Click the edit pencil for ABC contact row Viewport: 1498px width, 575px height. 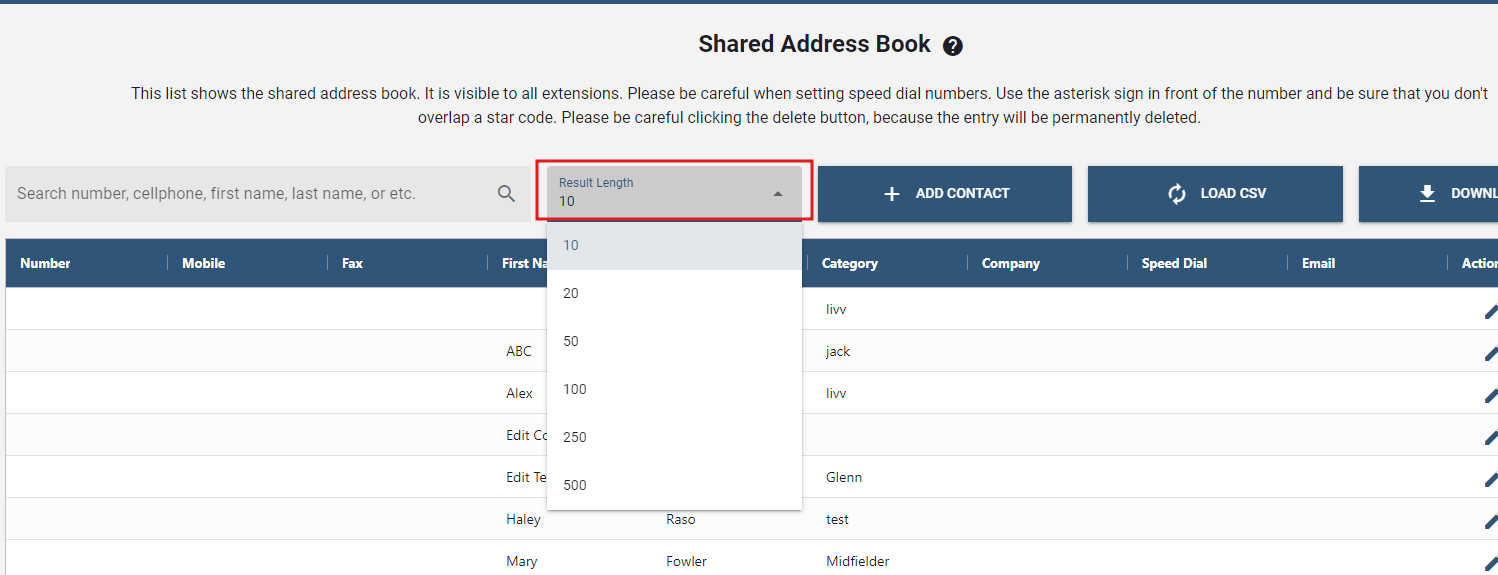[x=1490, y=353]
